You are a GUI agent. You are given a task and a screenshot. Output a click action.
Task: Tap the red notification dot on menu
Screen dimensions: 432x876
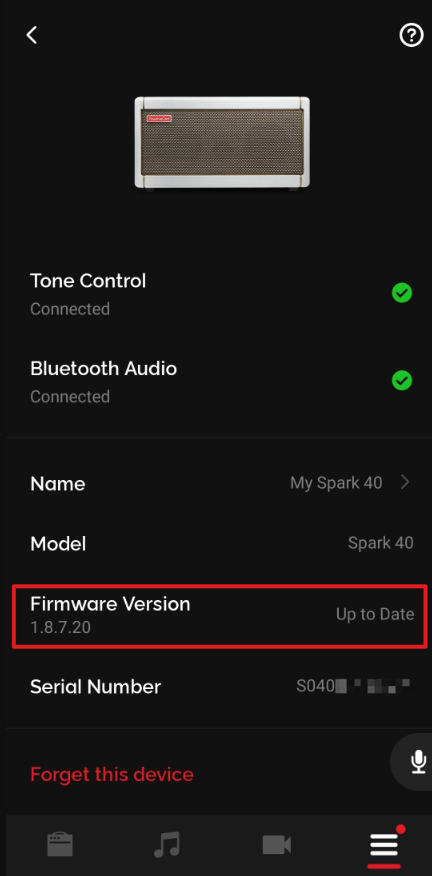point(400,829)
